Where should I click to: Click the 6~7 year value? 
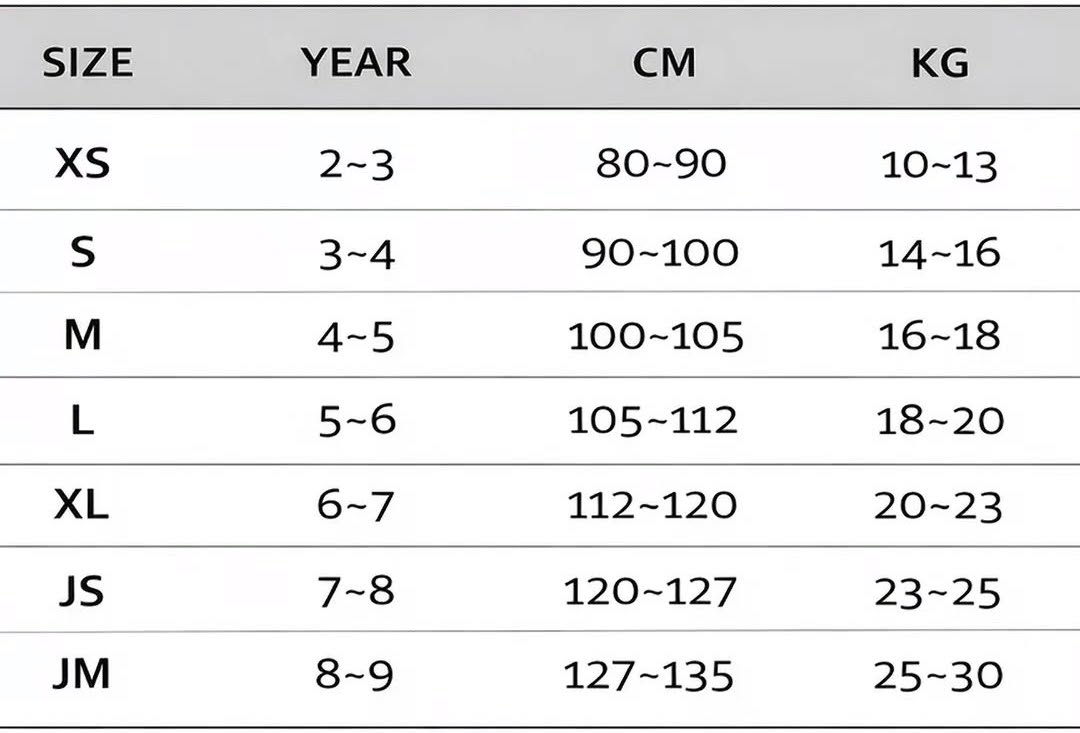point(355,506)
